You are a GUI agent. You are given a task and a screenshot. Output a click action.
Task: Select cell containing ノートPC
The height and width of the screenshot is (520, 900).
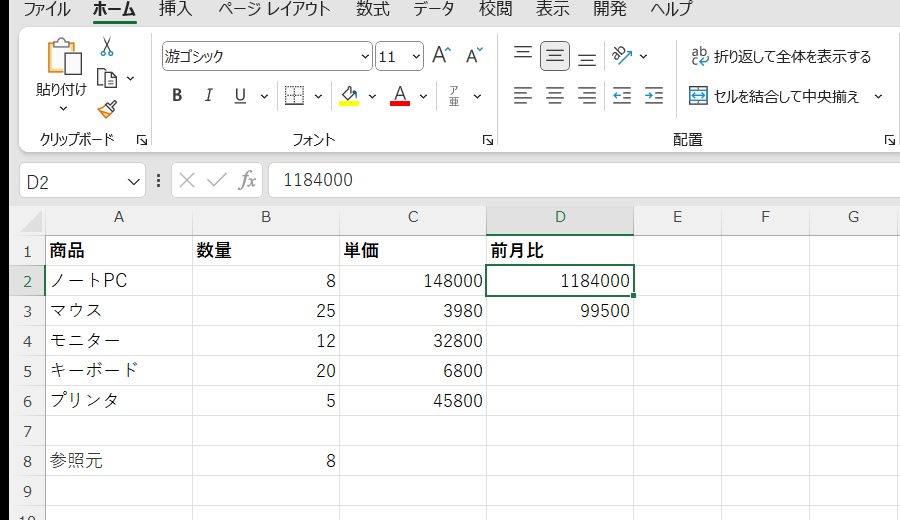(x=119, y=281)
